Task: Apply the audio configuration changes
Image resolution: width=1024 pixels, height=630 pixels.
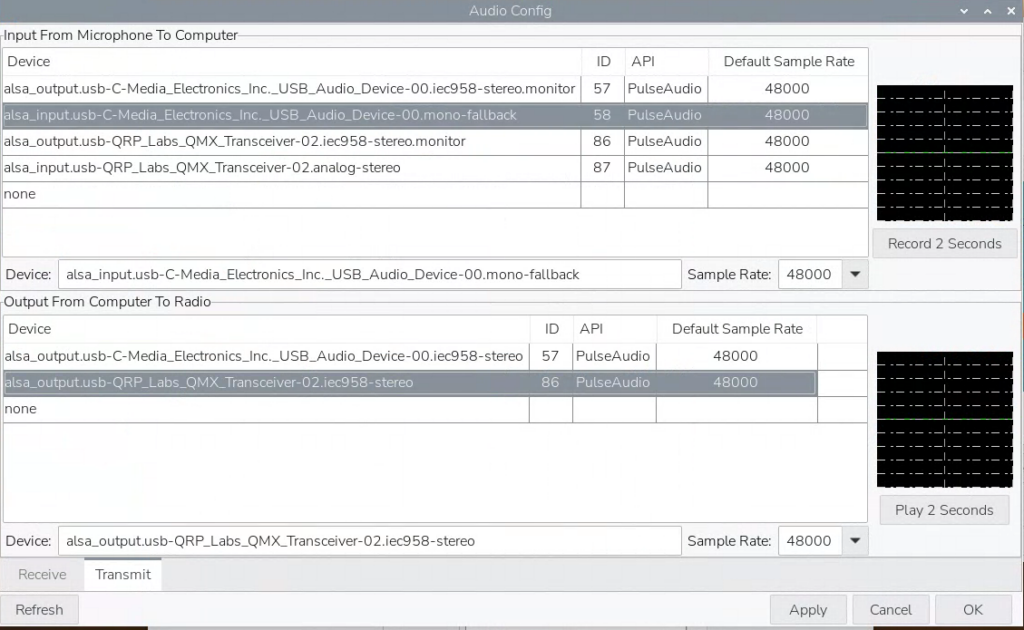Action: click(x=808, y=610)
